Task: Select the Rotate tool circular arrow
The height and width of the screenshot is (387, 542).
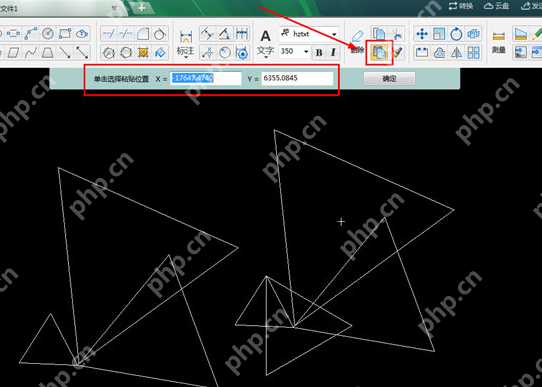Action: [x=456, y=34]
